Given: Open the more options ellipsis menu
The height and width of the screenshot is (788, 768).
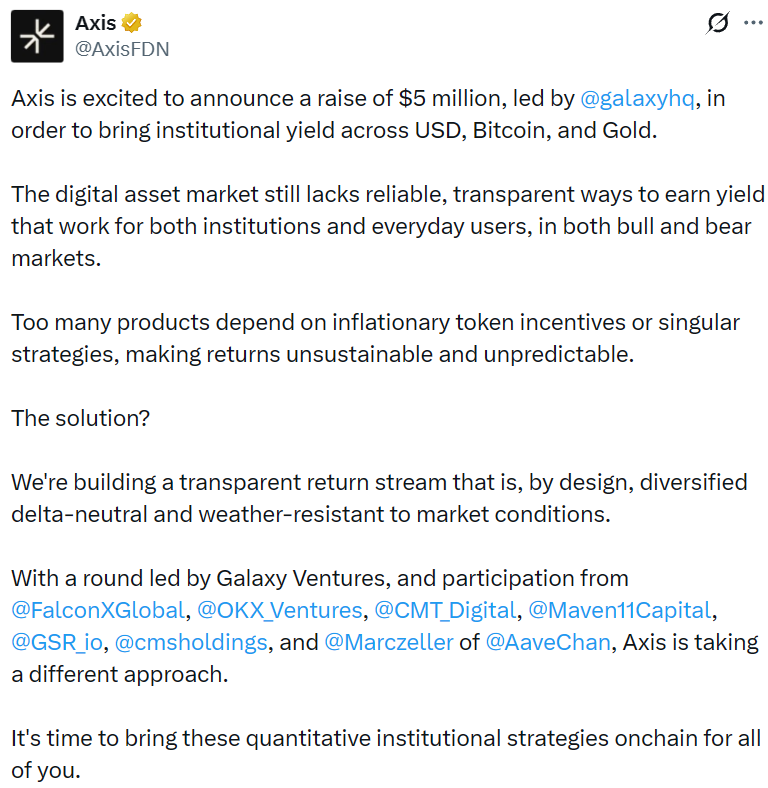Looking at the screenshot, I should (x=753, y=23).
